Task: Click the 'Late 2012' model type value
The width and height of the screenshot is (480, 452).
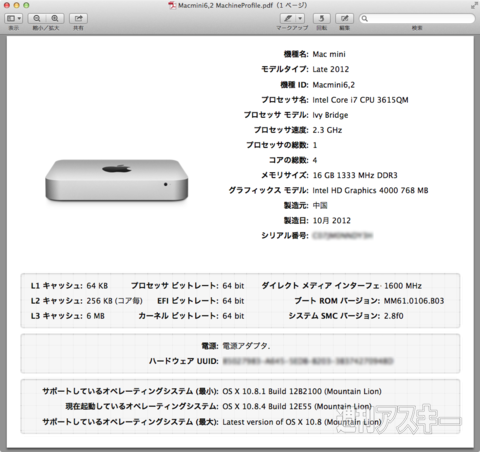Action: click(x=331, y=69)
